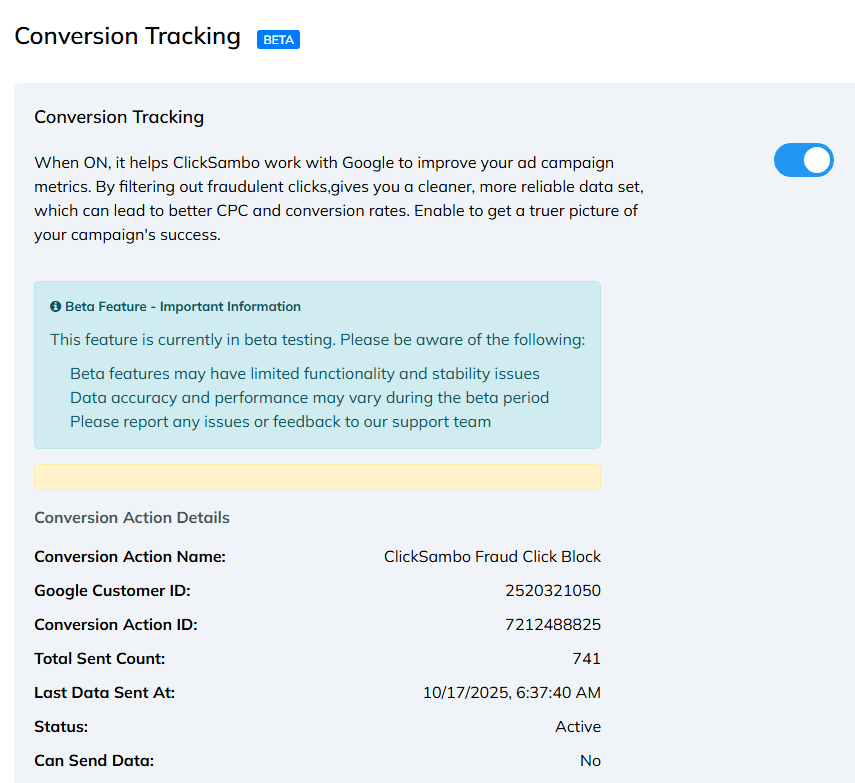
Task: Click the Can Send Data value No
Action: [590, 761]
